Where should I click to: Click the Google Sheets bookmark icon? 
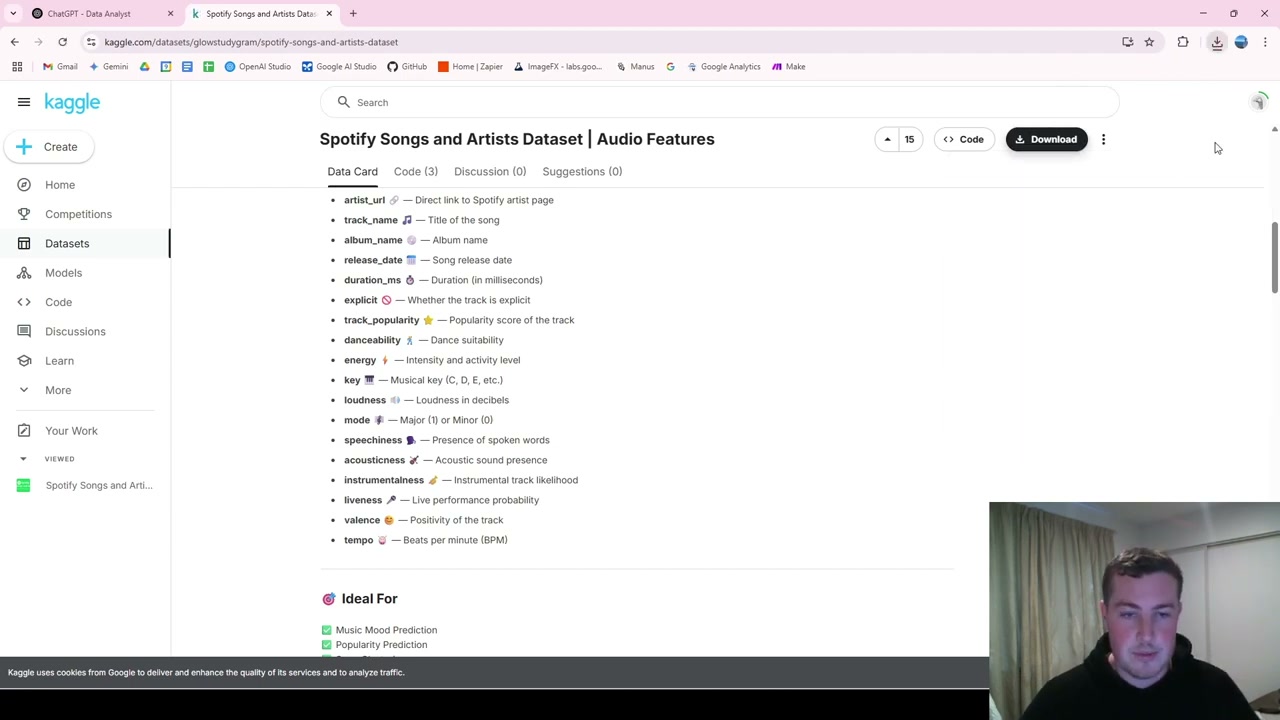(x=208, y=67)
